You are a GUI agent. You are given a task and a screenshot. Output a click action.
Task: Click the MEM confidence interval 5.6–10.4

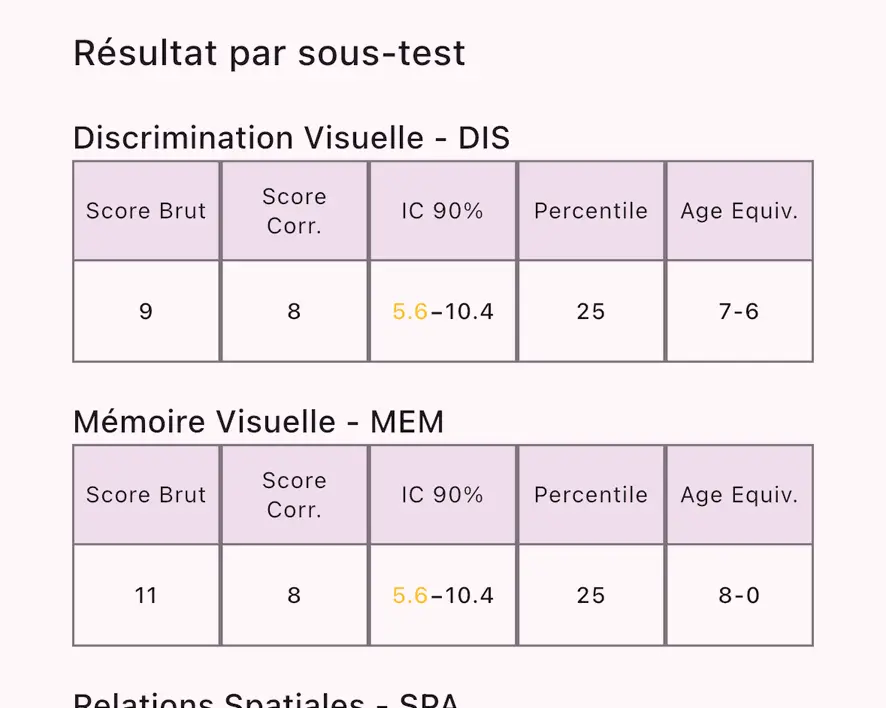pos(443,596)
